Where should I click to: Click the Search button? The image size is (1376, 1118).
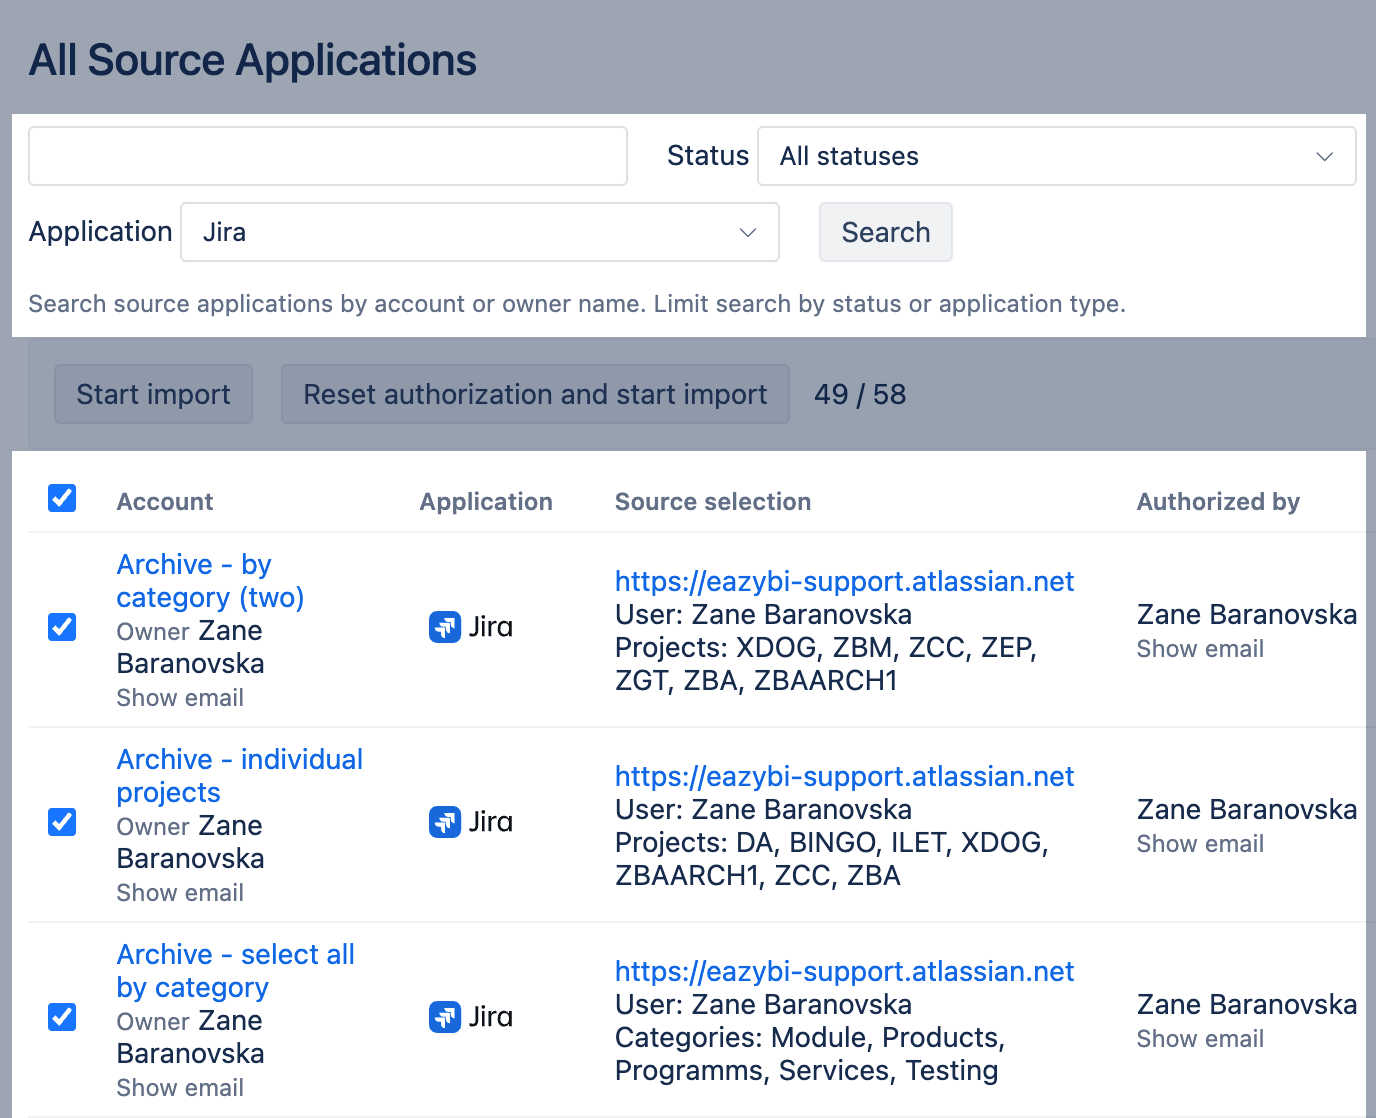pos(886,232)
